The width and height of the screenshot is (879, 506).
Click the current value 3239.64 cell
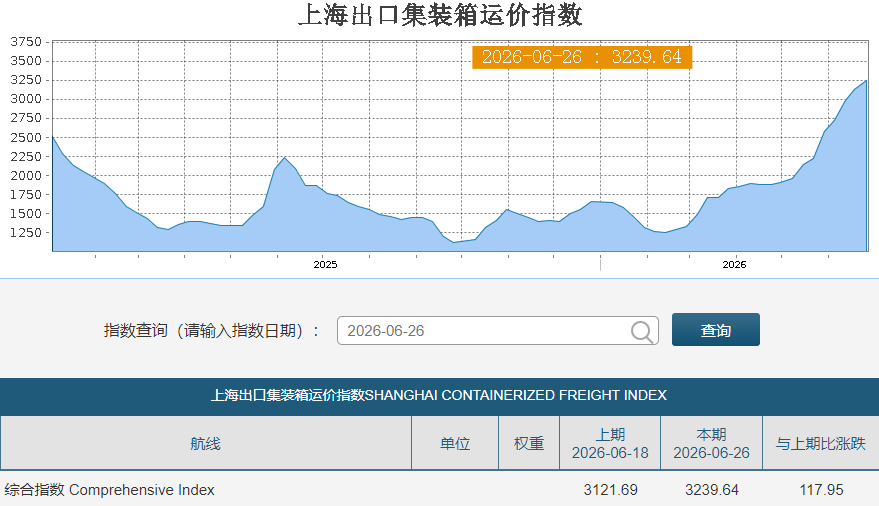click(712, 490)
